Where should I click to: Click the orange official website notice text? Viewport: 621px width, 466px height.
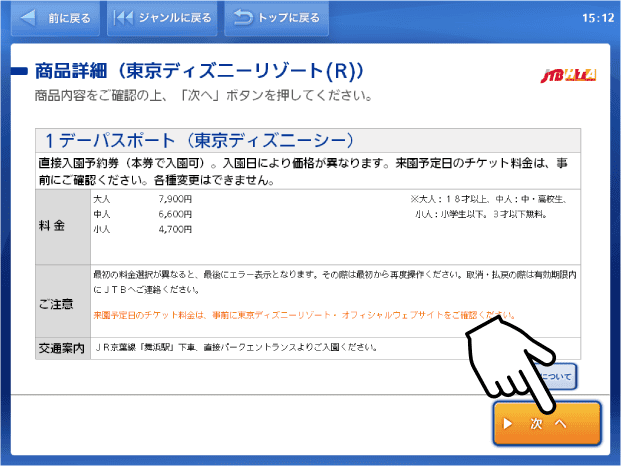pyautogui.click(x=300, y=314)
